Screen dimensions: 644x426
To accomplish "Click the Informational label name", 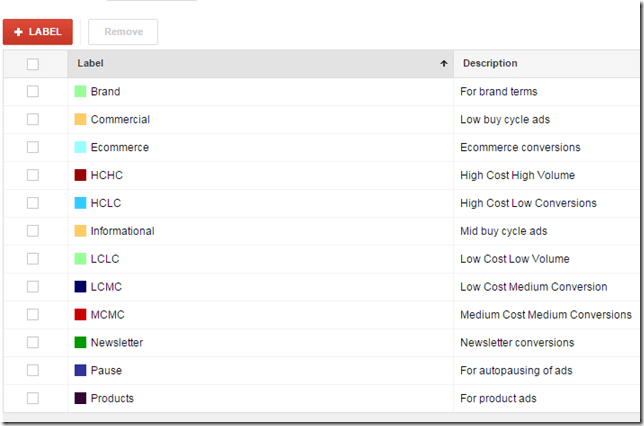I will [122, 231].
